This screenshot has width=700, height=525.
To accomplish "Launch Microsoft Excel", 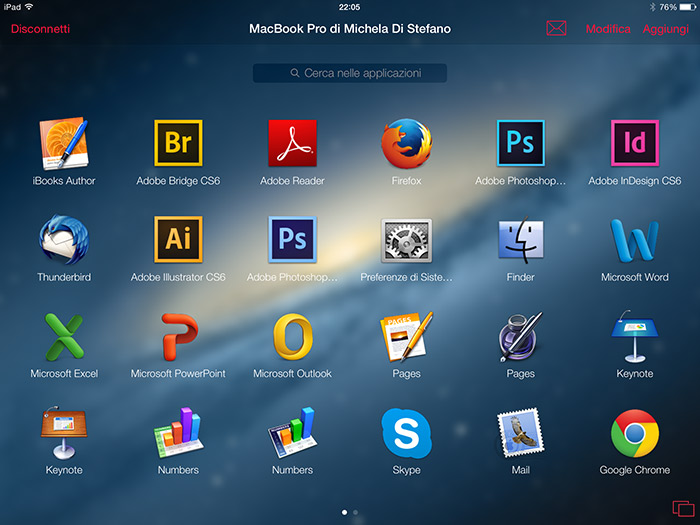I will (x=64, y=337).
